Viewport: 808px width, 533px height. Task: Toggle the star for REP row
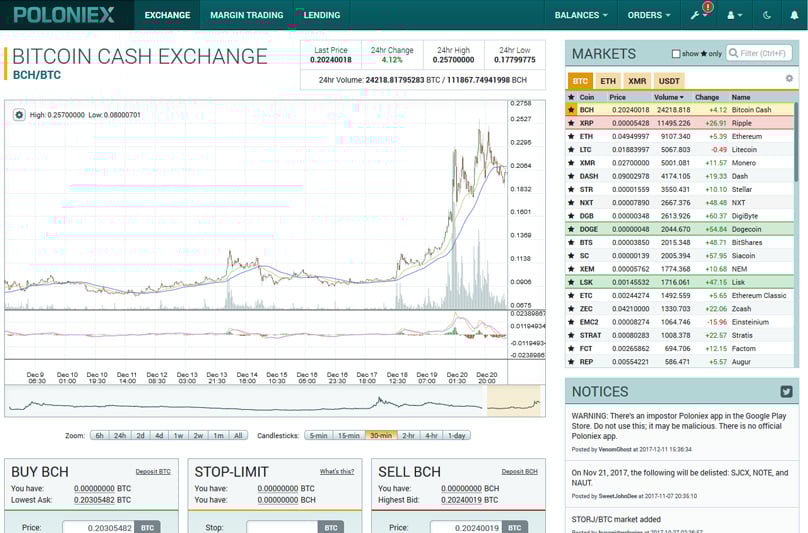[571, 362]
